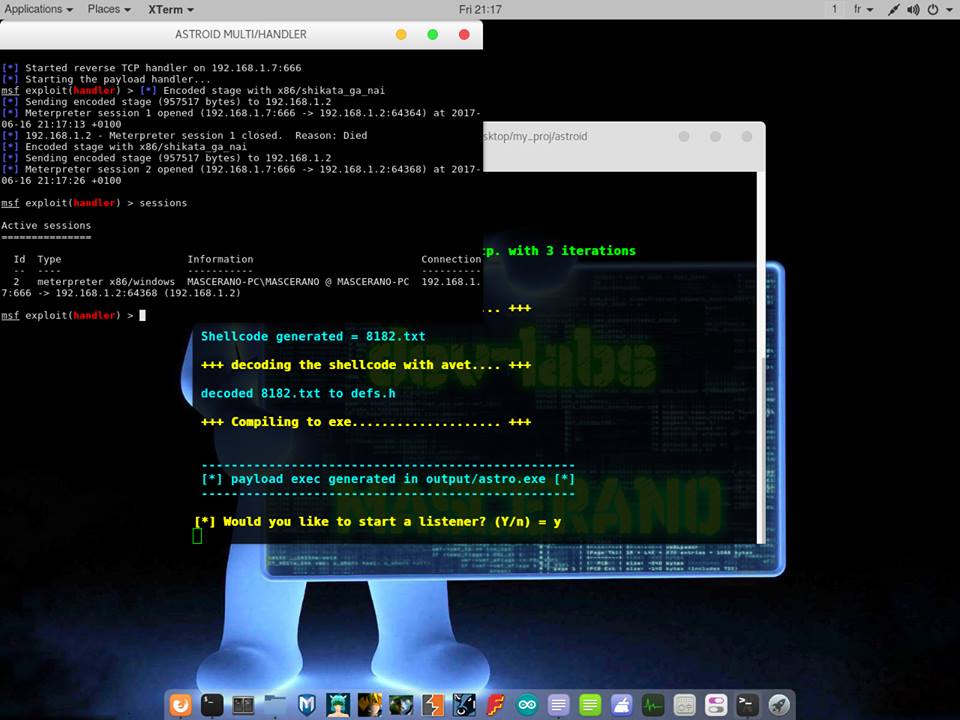Screen dimensions: 960x720
Task: Open the Places menu
Action: click(108, 9)
